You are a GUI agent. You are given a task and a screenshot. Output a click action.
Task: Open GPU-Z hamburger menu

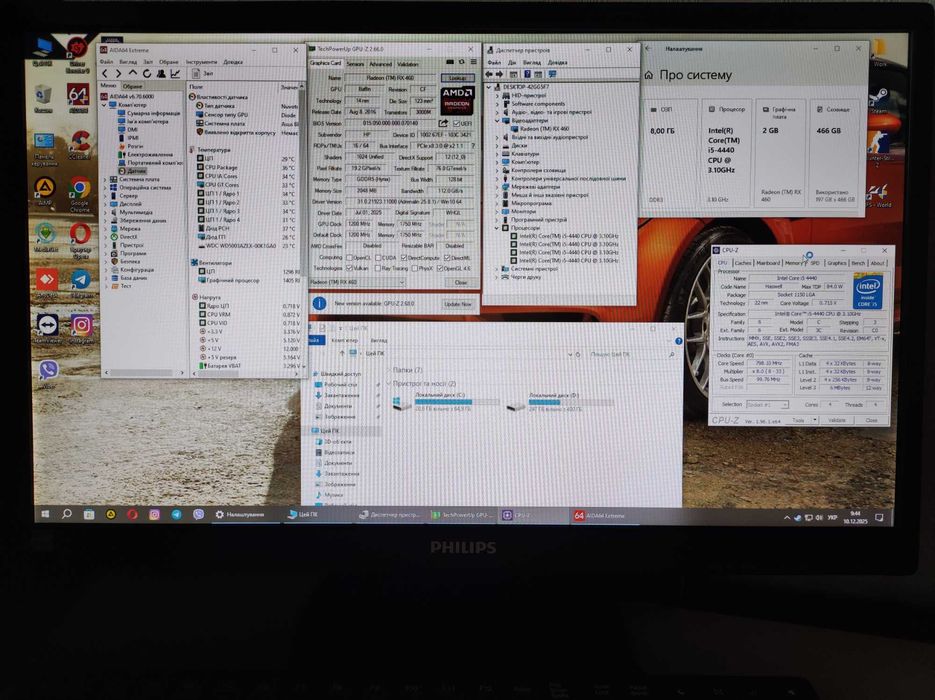click(x=473, y=62)
